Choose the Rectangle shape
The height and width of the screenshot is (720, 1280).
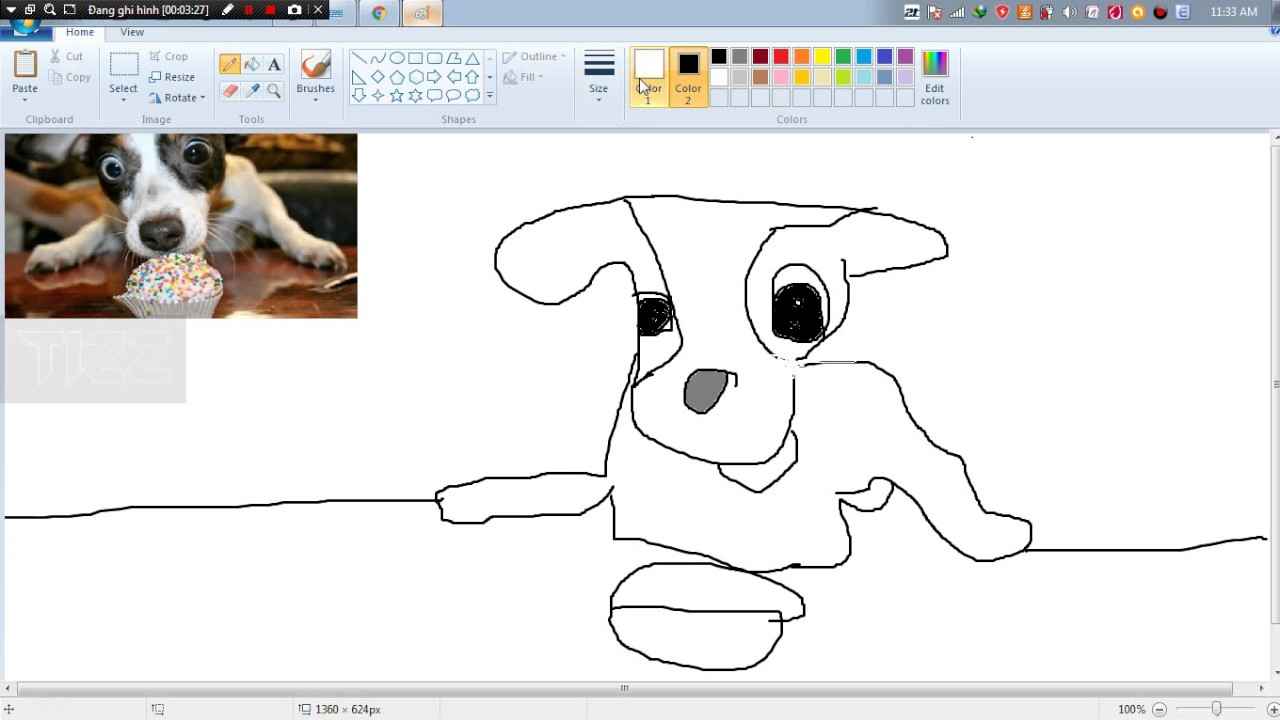coord(415,58)
